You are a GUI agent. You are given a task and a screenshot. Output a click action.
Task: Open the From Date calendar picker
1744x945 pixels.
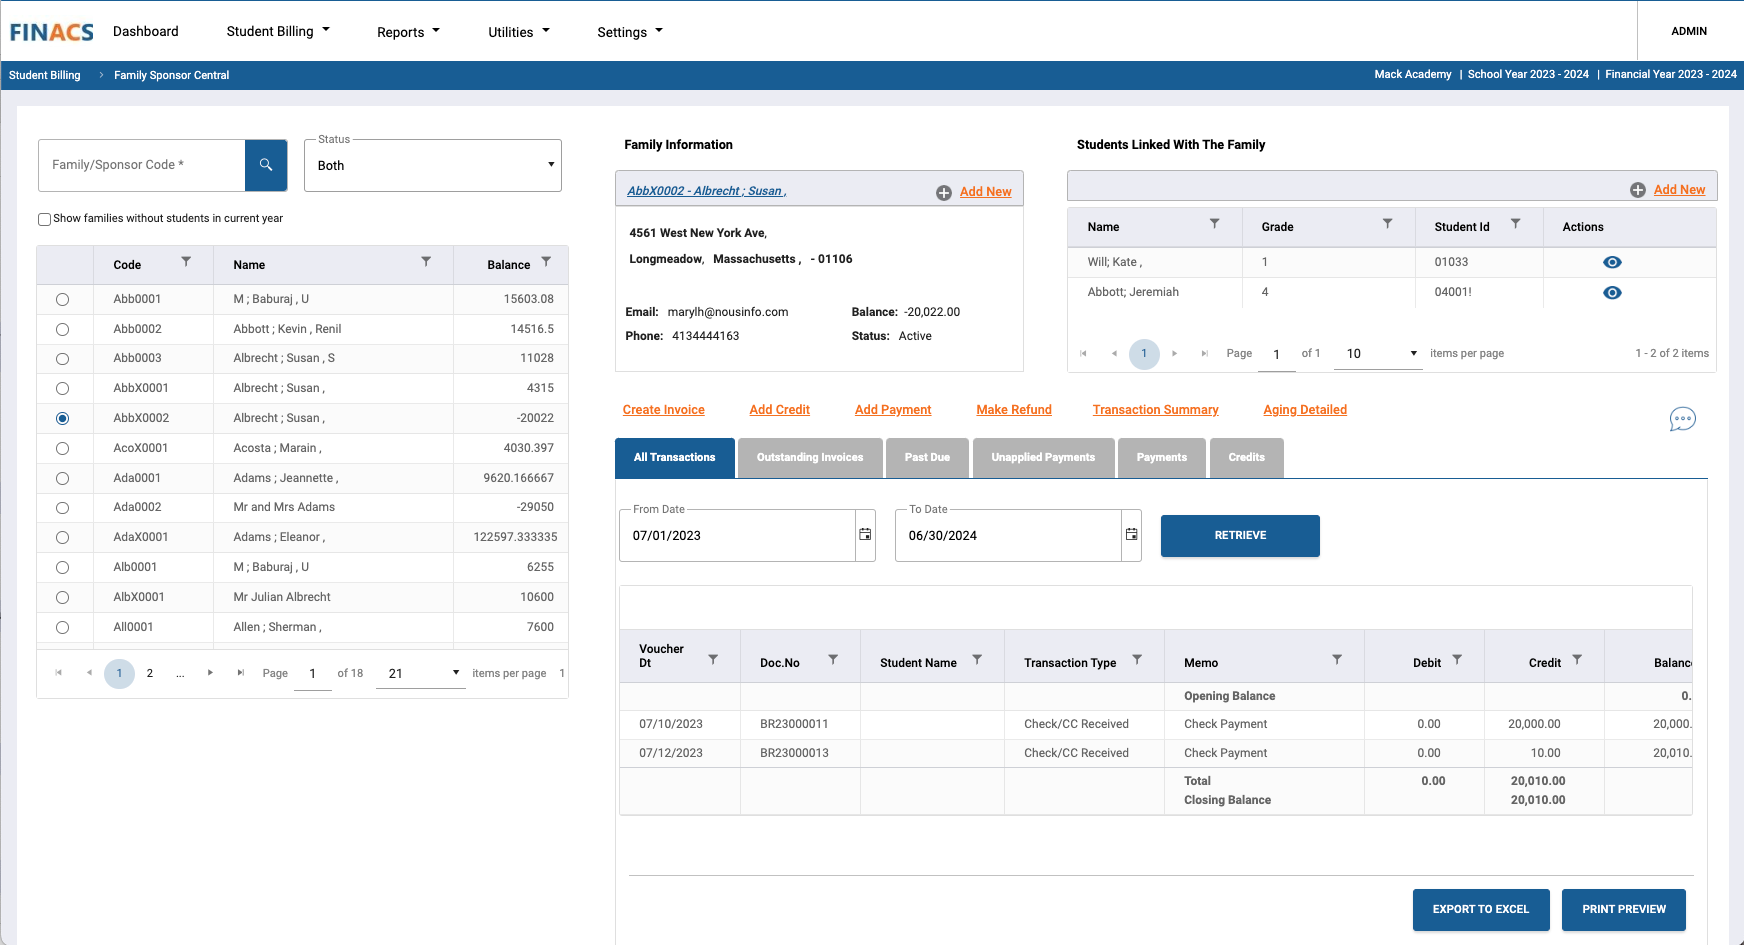(865, 535)
